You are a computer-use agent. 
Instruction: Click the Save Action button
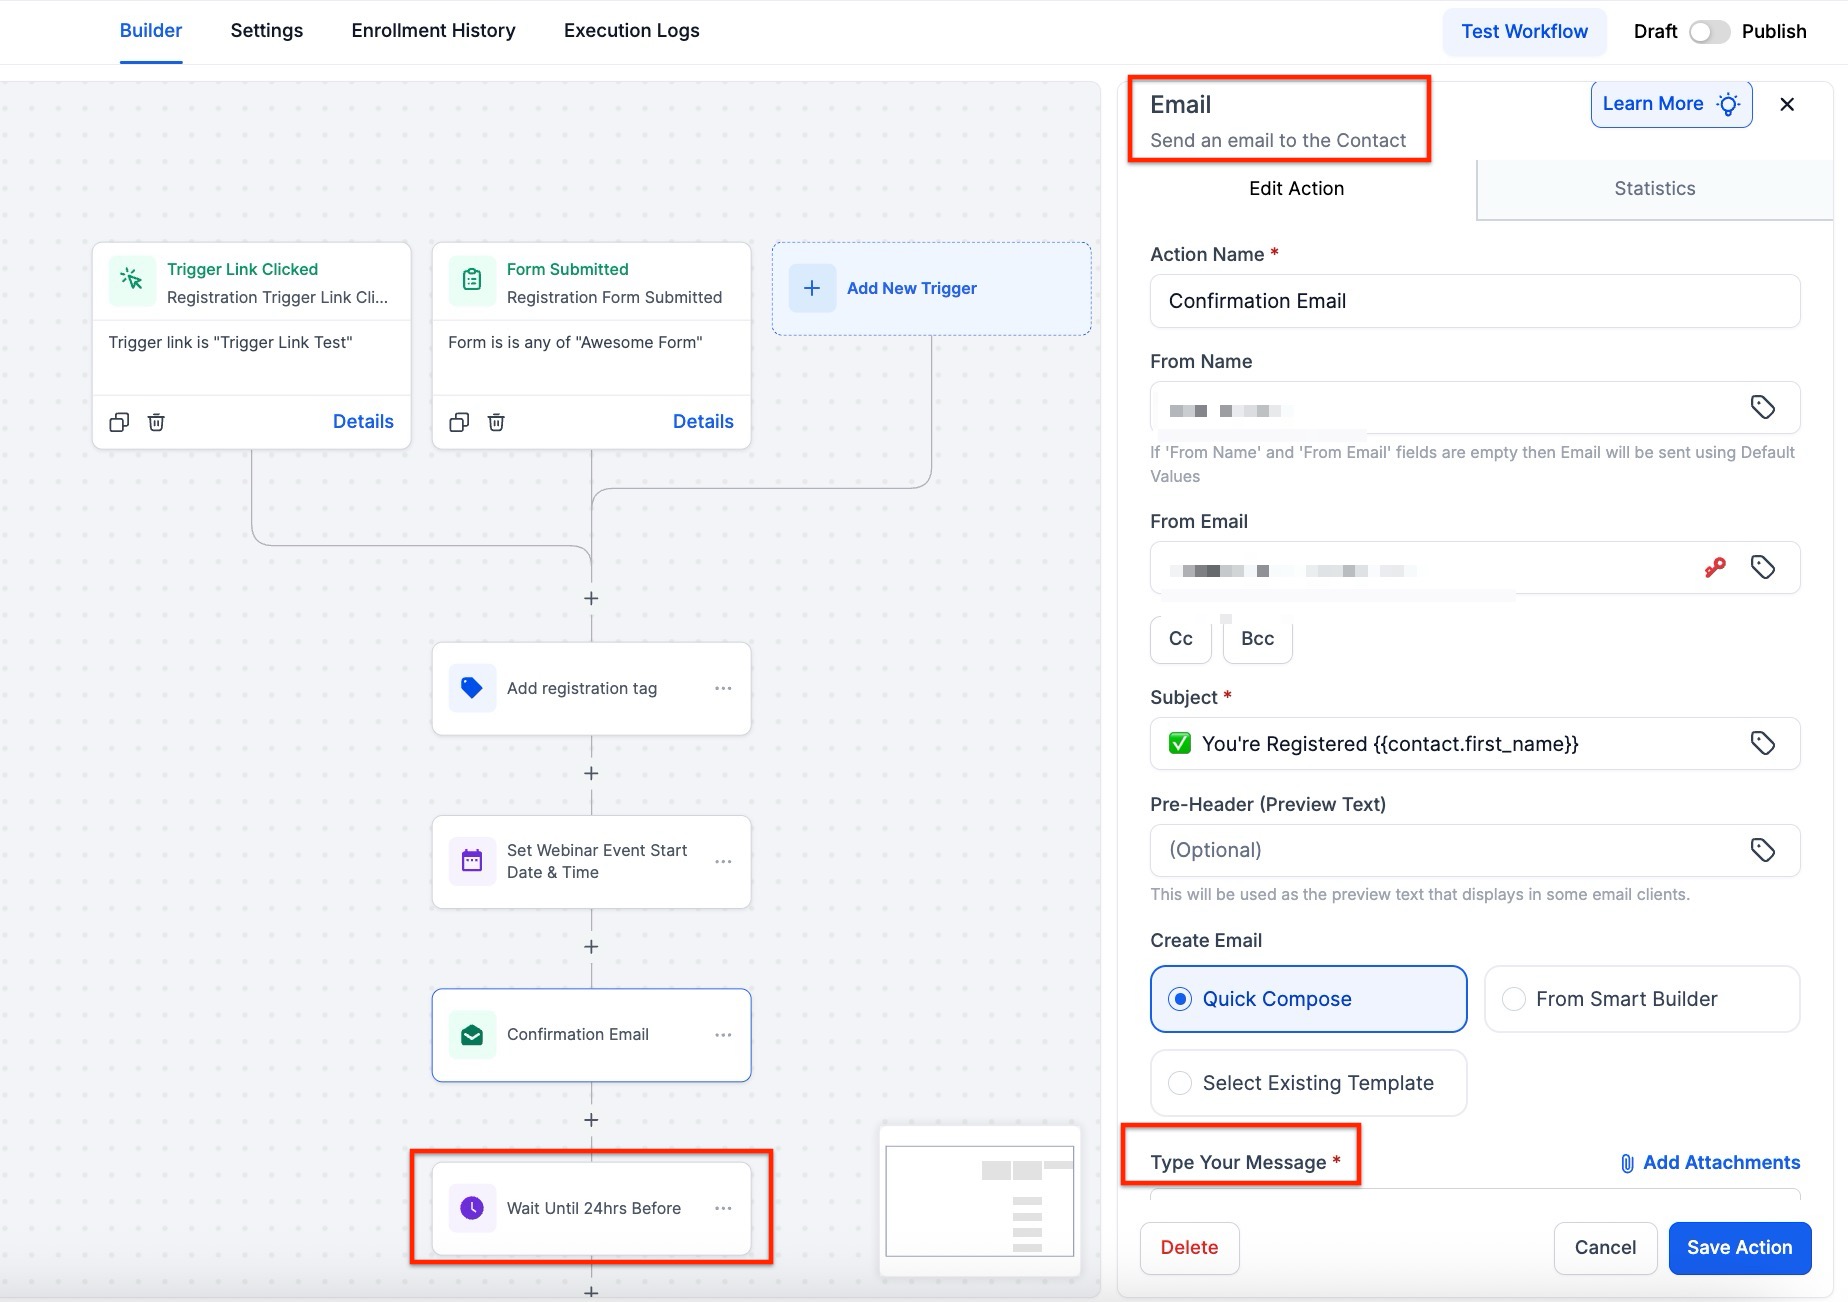(x=1739, y=1248)
